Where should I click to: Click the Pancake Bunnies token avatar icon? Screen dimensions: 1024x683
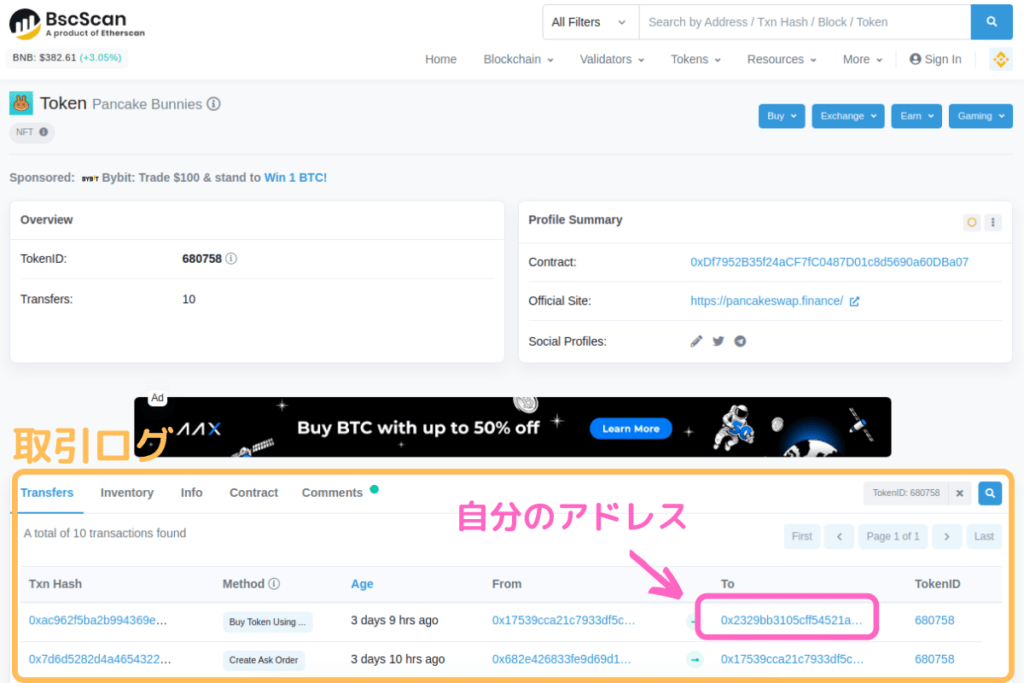[x=21, y=103]
